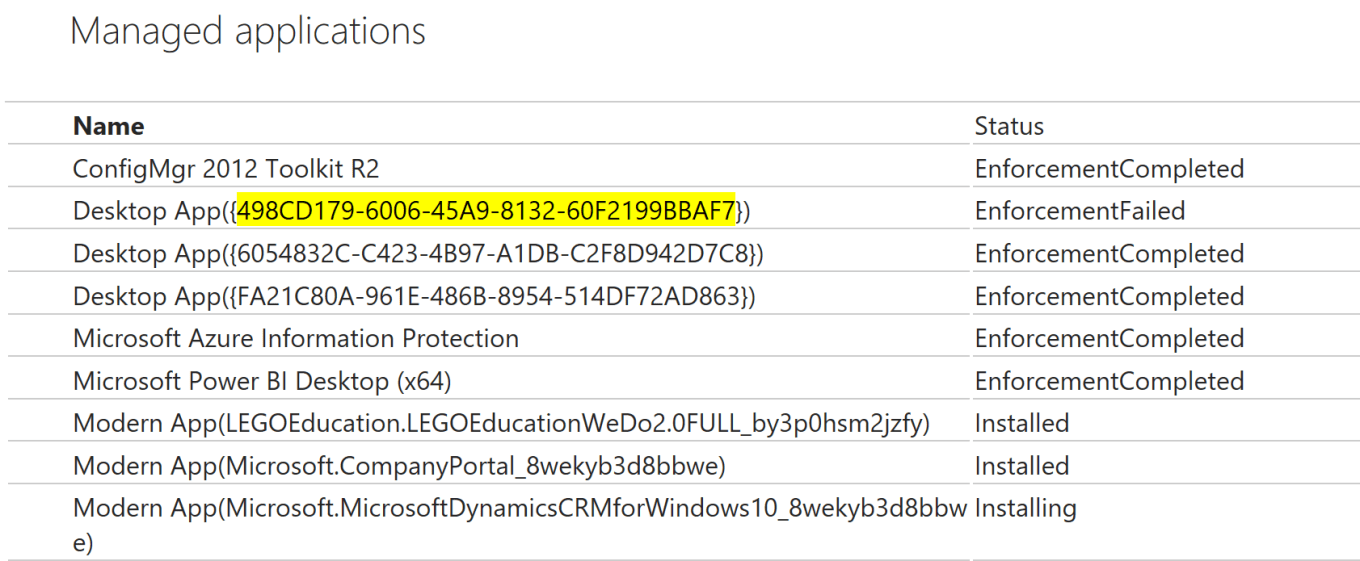Screen dimensions: 1360x561
Task: Click Installed status for CompanyPortal app
Action: point(1022,466)
